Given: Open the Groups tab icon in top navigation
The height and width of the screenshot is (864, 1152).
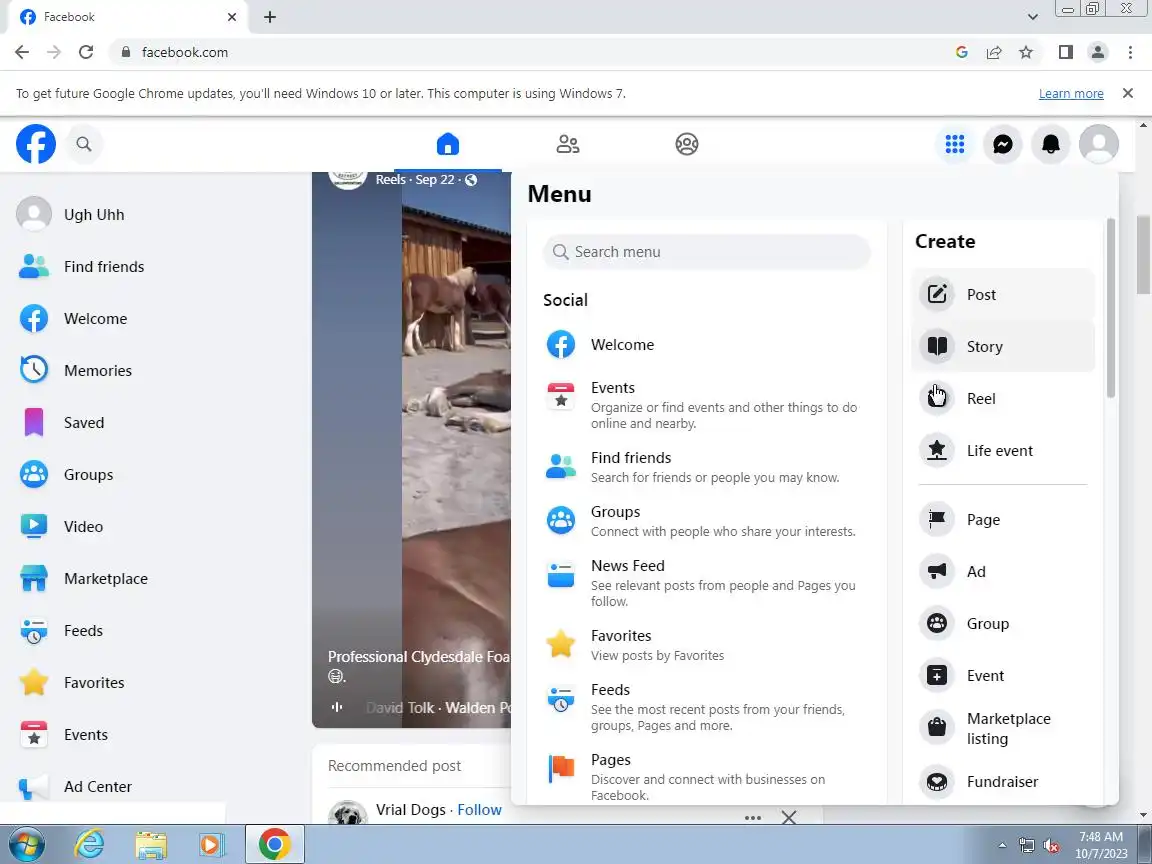Looking at the screenshot, I should coord(686,144).
